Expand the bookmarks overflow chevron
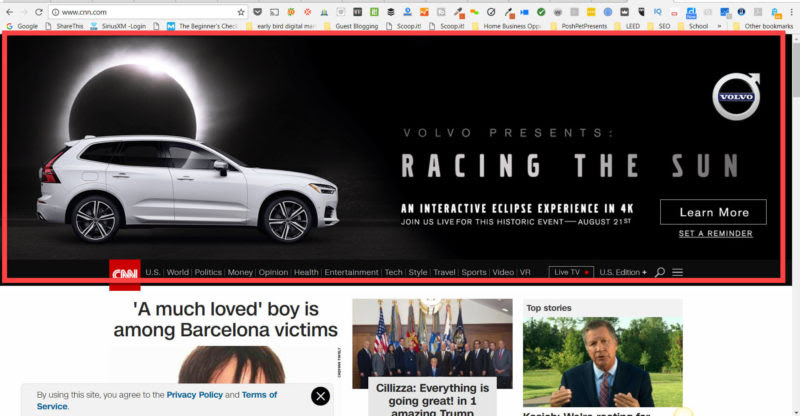The width and height of the screenshot is (800, 416). [719, 26]
